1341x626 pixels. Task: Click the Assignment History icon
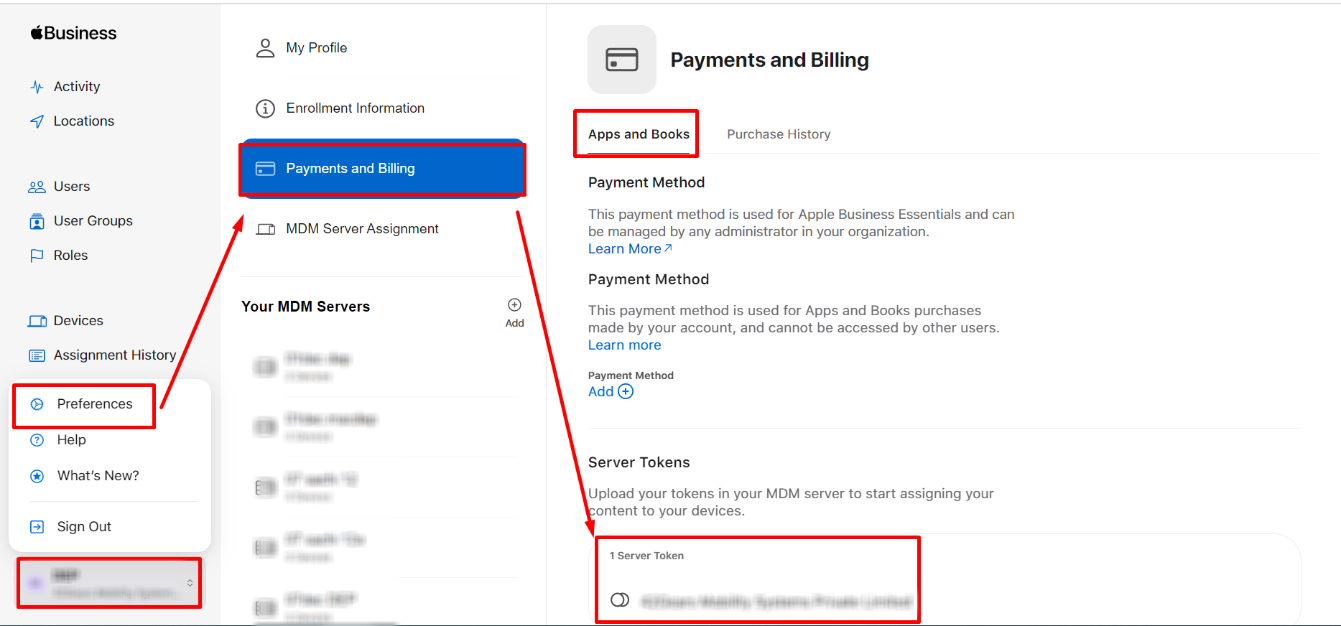tap(35, 355)
